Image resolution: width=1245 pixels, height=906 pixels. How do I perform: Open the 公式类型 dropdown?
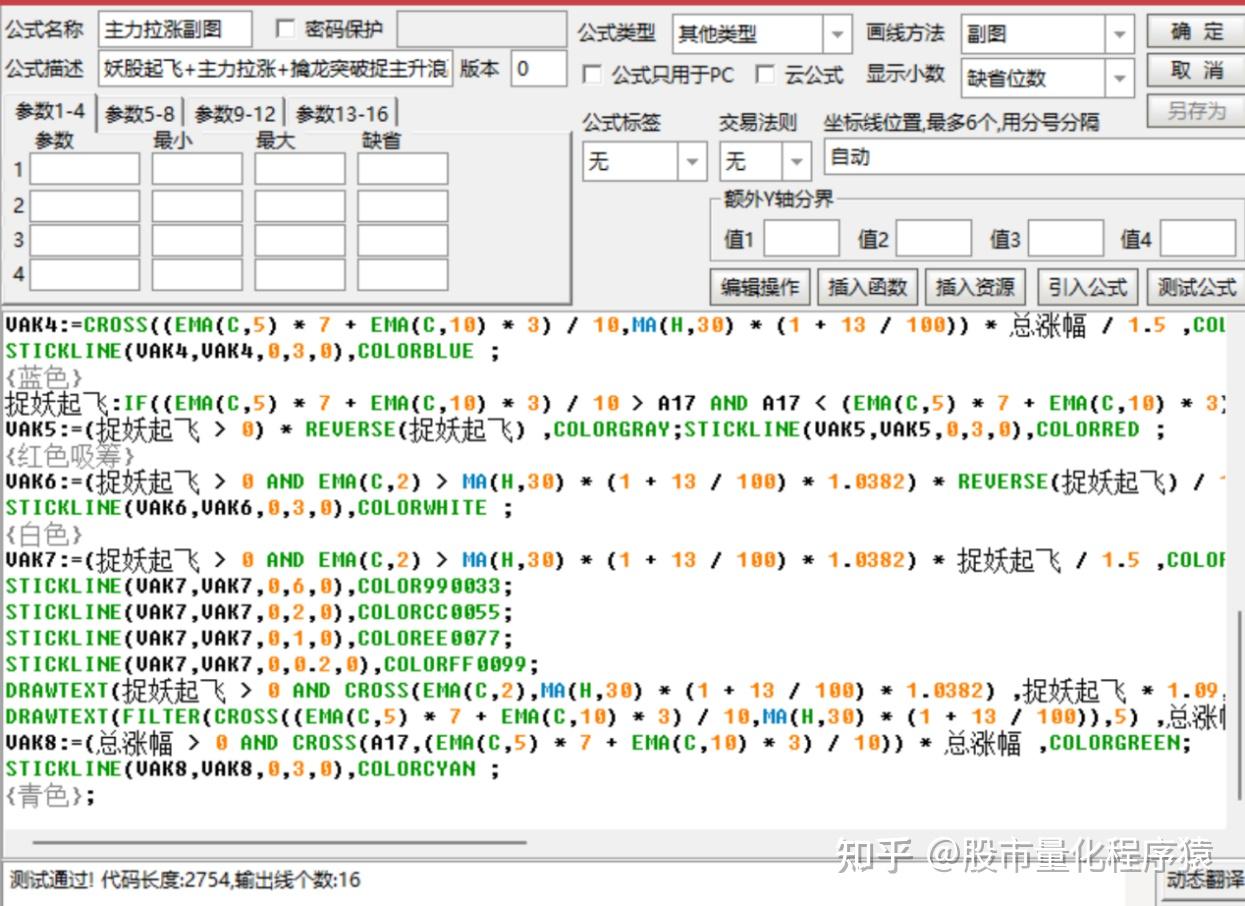[x=838, y=35]
